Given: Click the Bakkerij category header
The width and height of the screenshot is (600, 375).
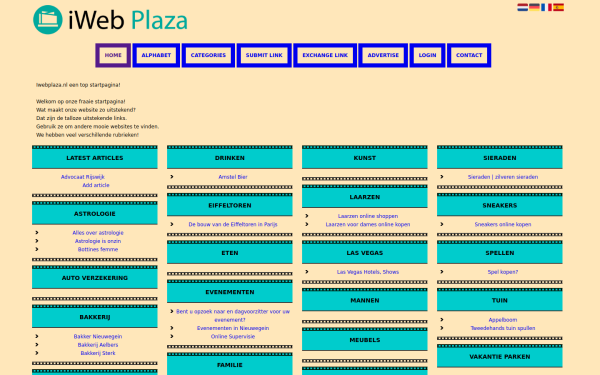Looking at the screenshot, I should [x=95, y=317].
